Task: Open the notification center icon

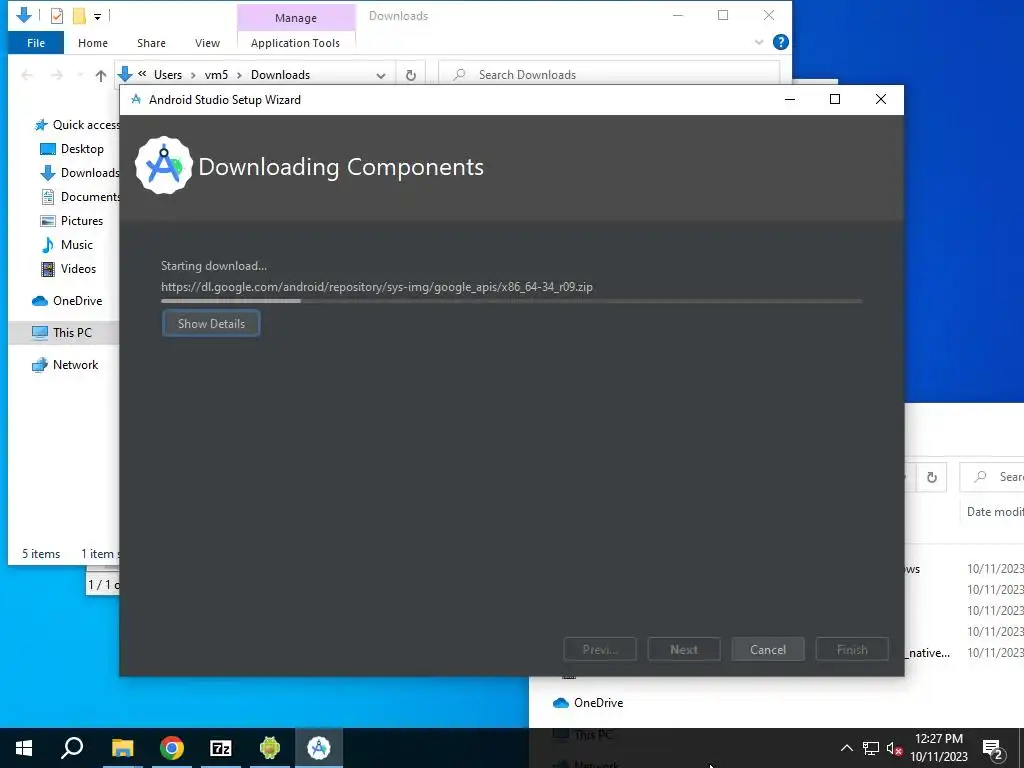Action: pos(993,748)
